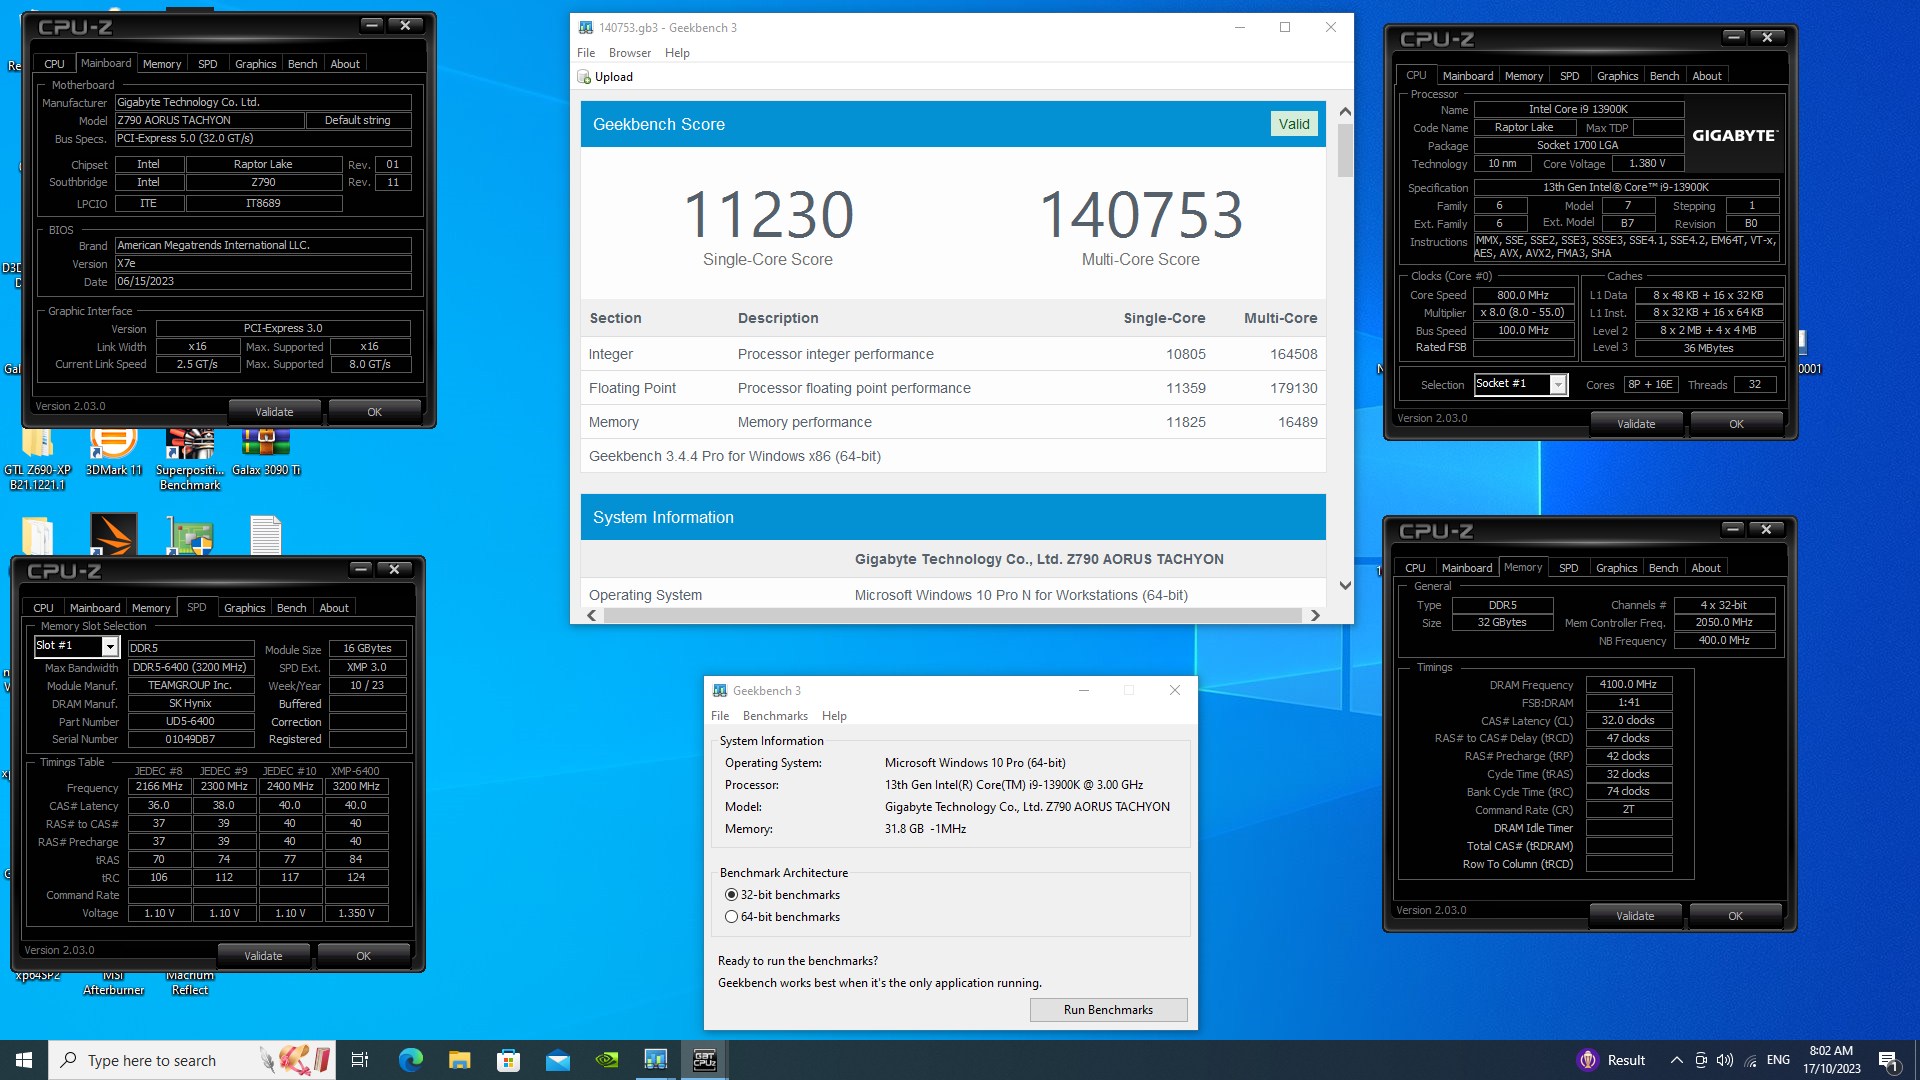Click the Core Speed value 800.0 MHz

coord(1522,295)
